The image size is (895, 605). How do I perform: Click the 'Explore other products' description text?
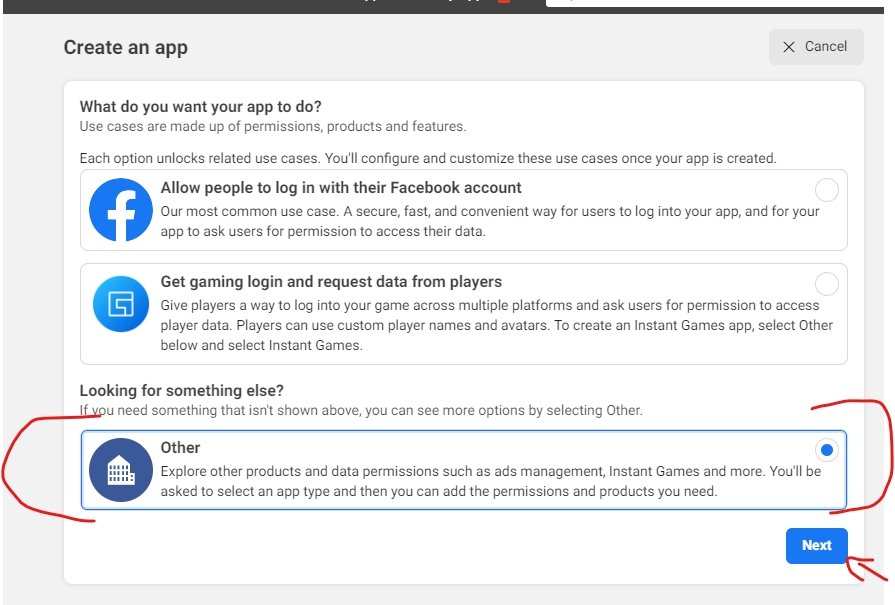click(x=491, y=481)
